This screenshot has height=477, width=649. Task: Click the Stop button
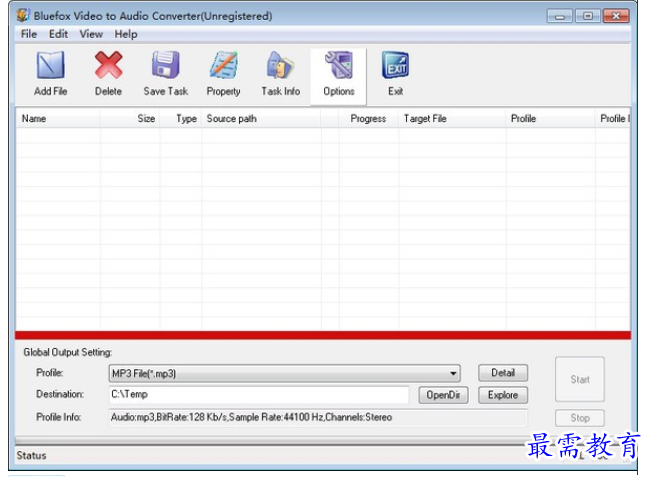579,418
